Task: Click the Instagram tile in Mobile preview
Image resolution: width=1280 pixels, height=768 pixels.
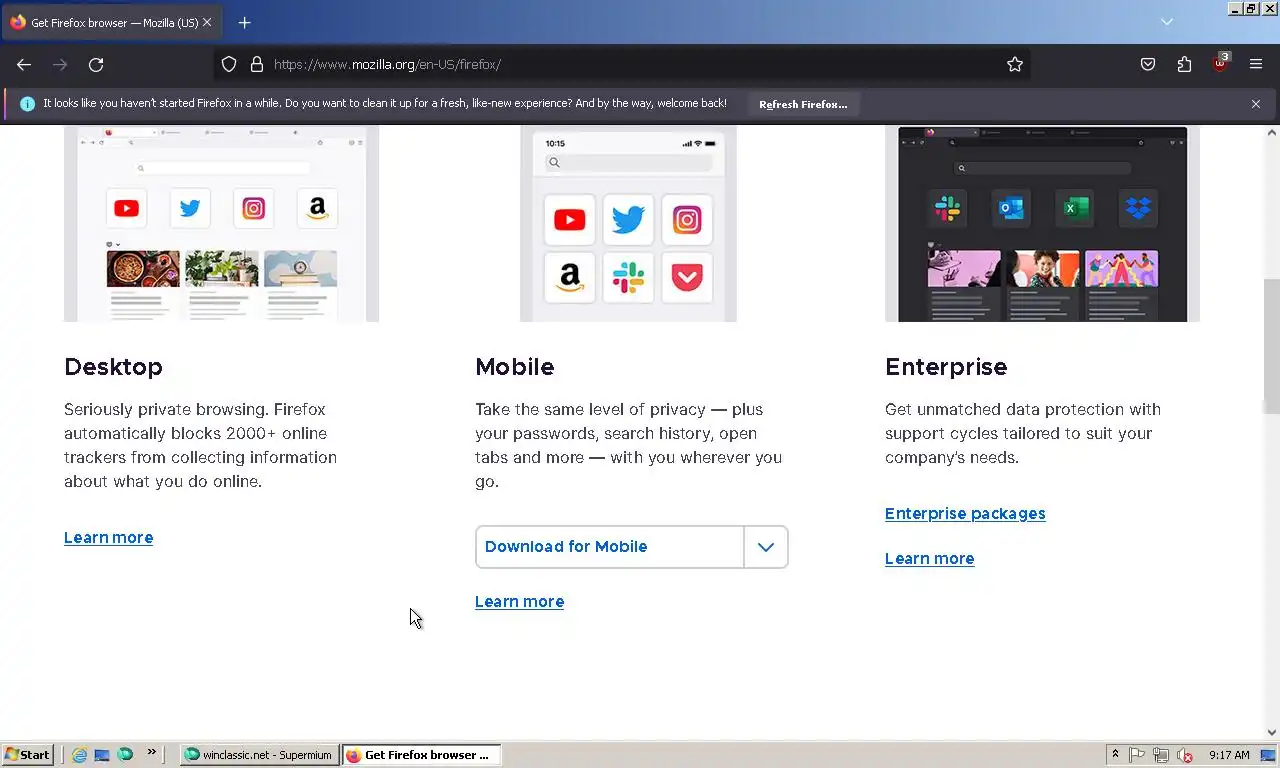Action: (687, 220)
